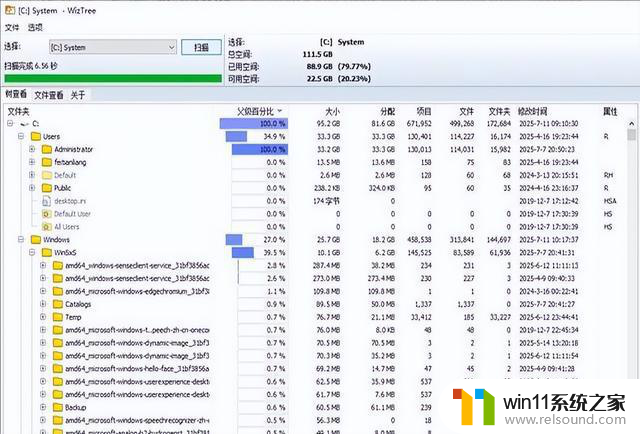Click the All Users link icon

tap(47, 227)
